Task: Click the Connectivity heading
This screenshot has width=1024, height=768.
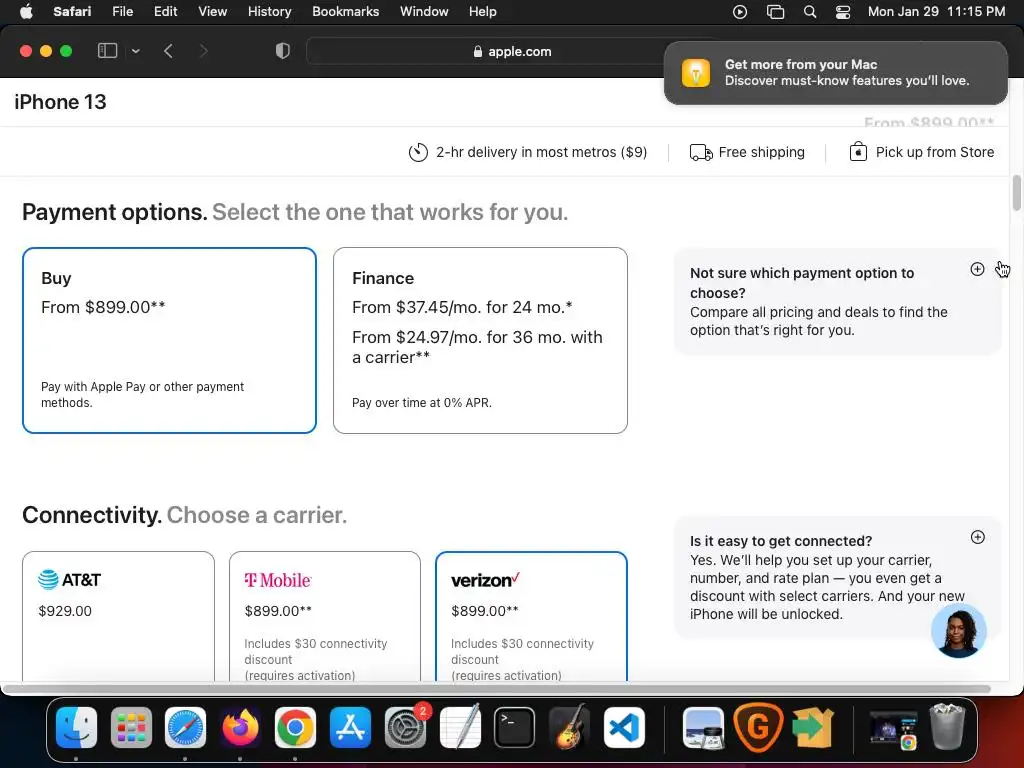Action: click(x=92, y=515)
